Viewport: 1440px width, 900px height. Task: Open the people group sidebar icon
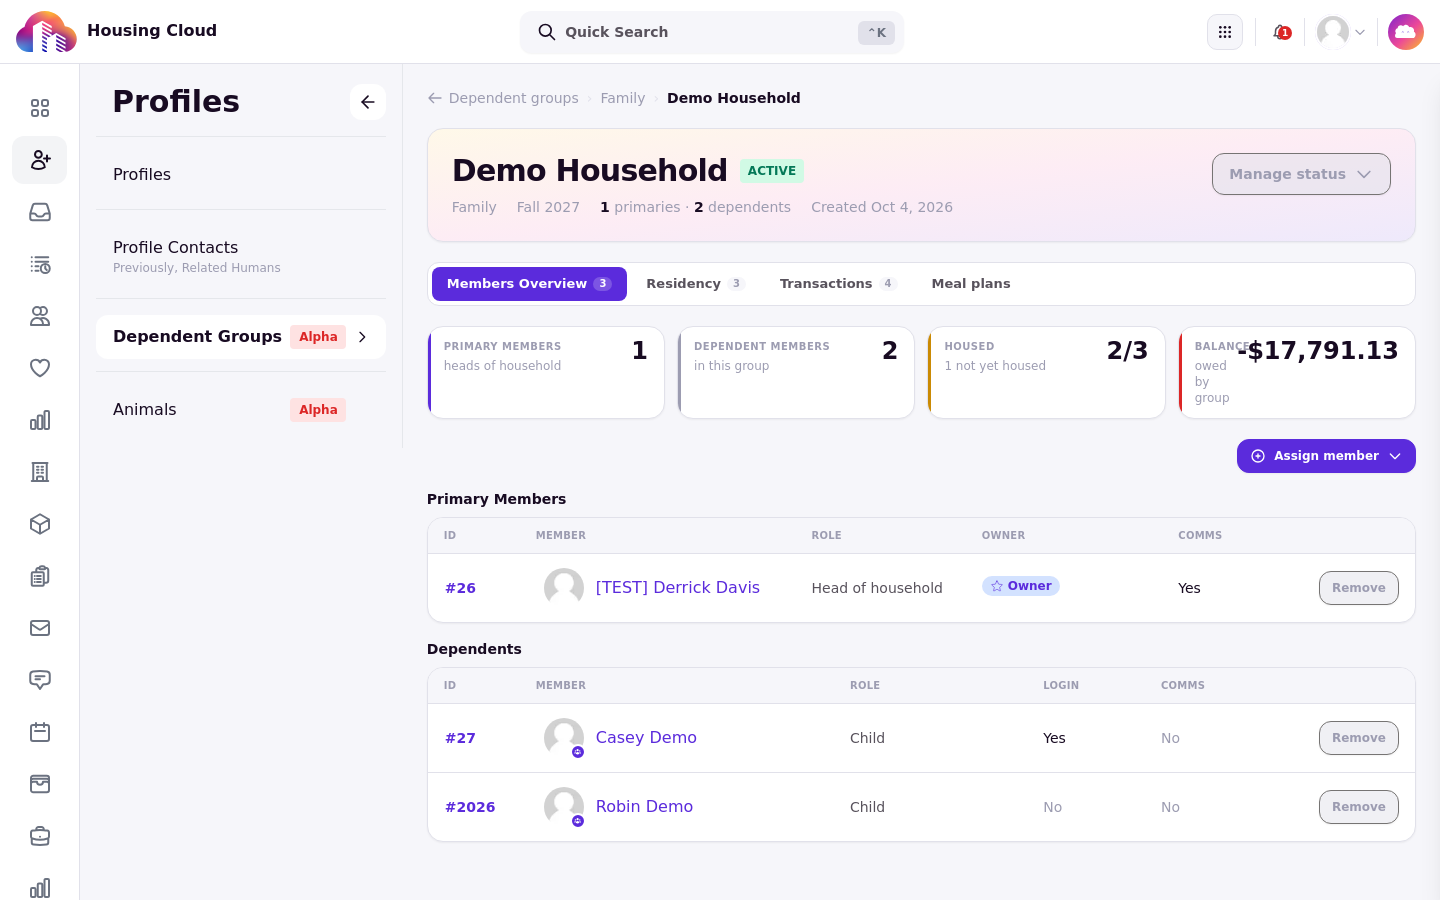pyautogui.click(x=40, y=316)
